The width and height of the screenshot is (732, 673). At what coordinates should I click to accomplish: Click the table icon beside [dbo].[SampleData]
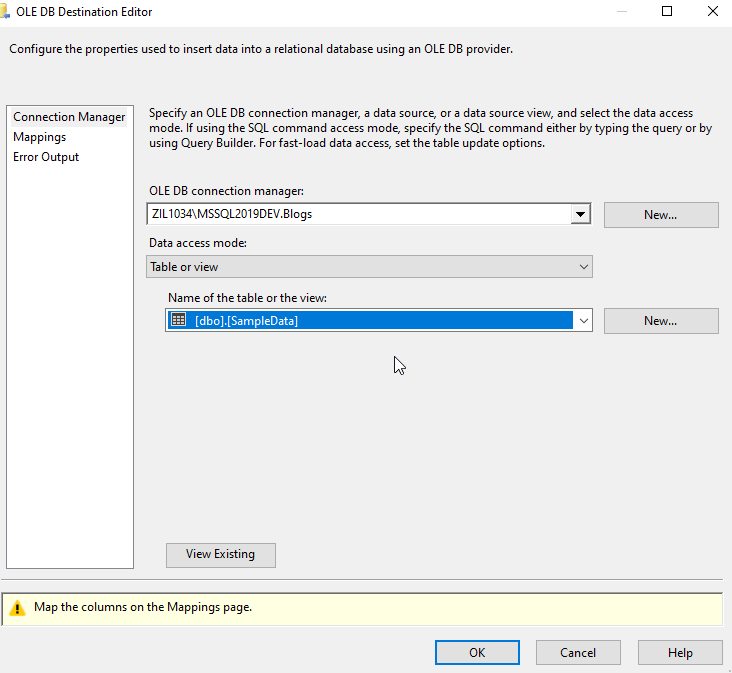[x=178, y=320]
